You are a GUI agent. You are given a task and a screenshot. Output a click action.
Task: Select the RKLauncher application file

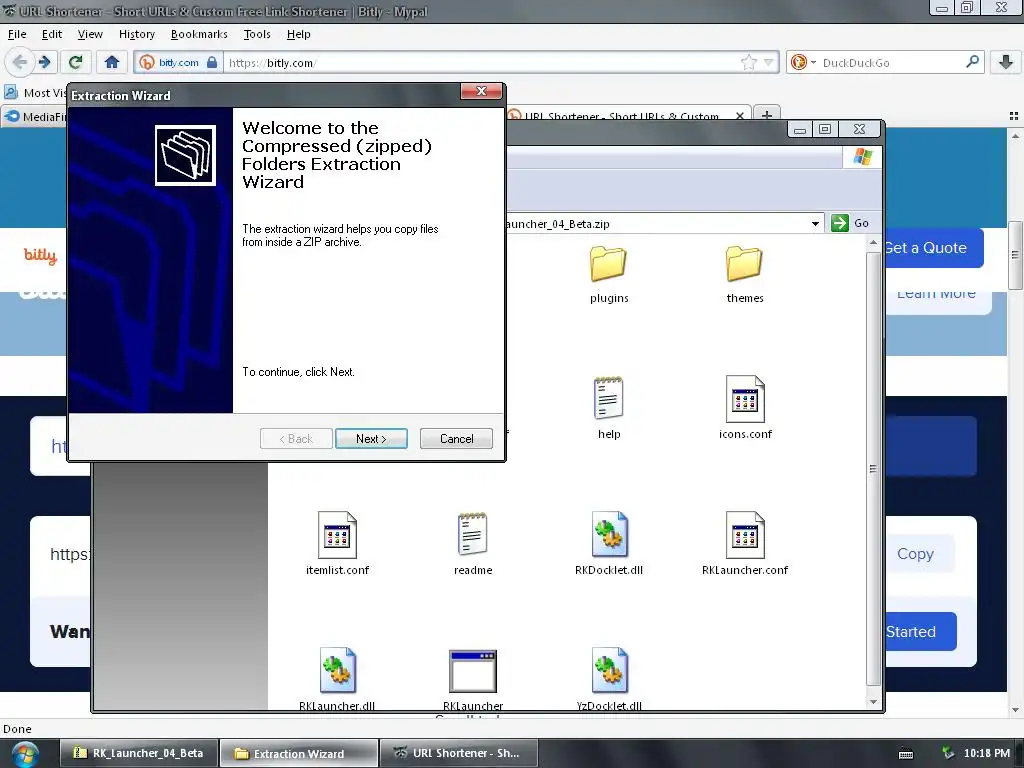click(473, 678)
